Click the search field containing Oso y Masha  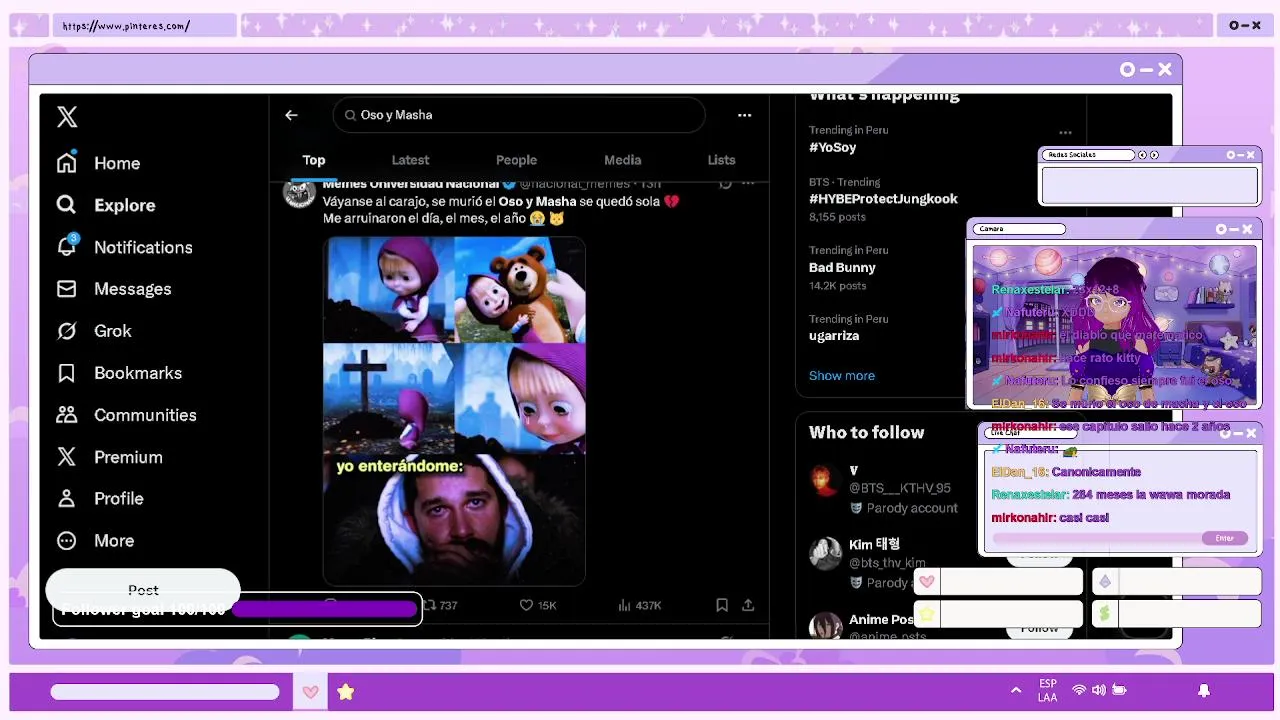click(519, 115)
